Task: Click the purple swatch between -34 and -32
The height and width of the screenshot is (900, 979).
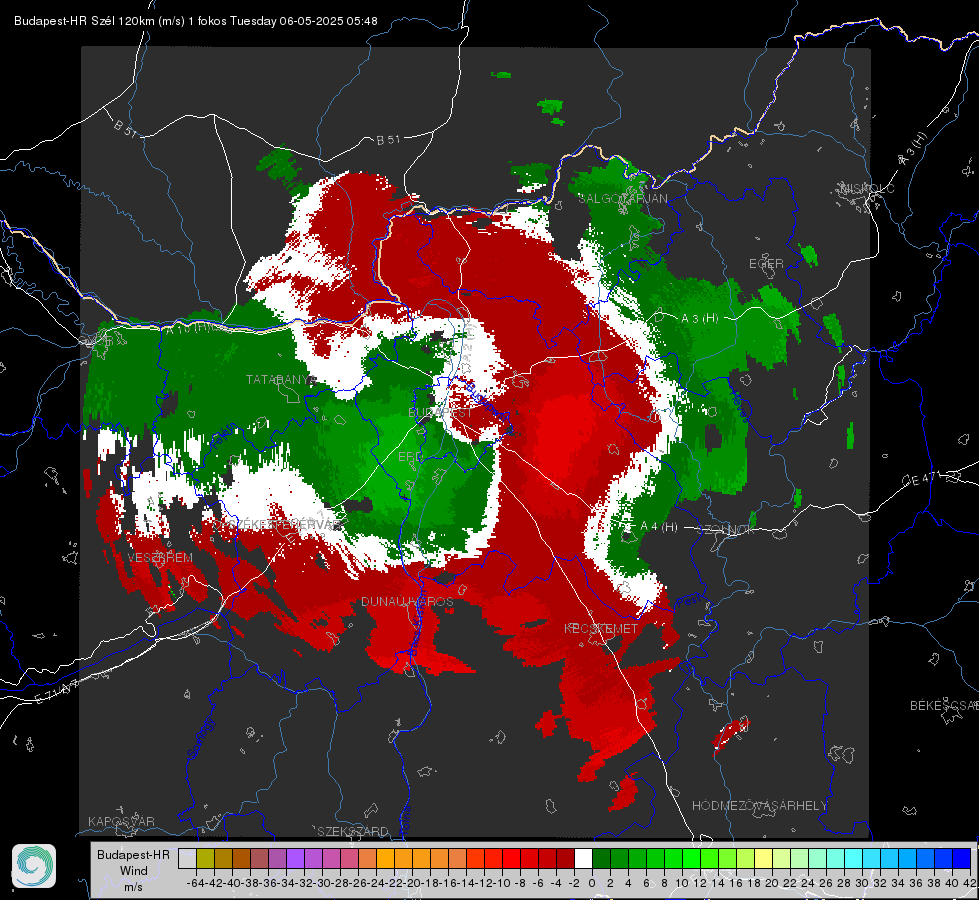Action: (x=295, y=858)
